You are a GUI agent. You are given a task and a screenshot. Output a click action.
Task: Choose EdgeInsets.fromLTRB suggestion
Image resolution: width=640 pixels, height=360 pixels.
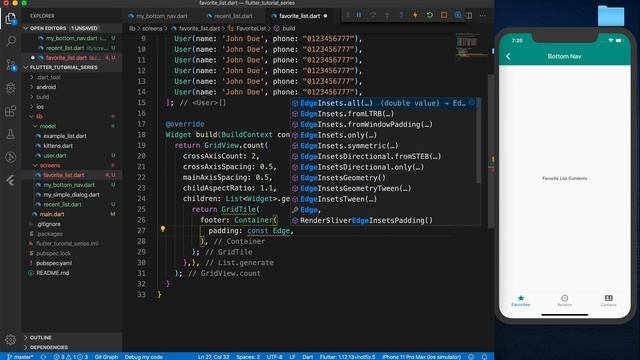click(384, 114)
